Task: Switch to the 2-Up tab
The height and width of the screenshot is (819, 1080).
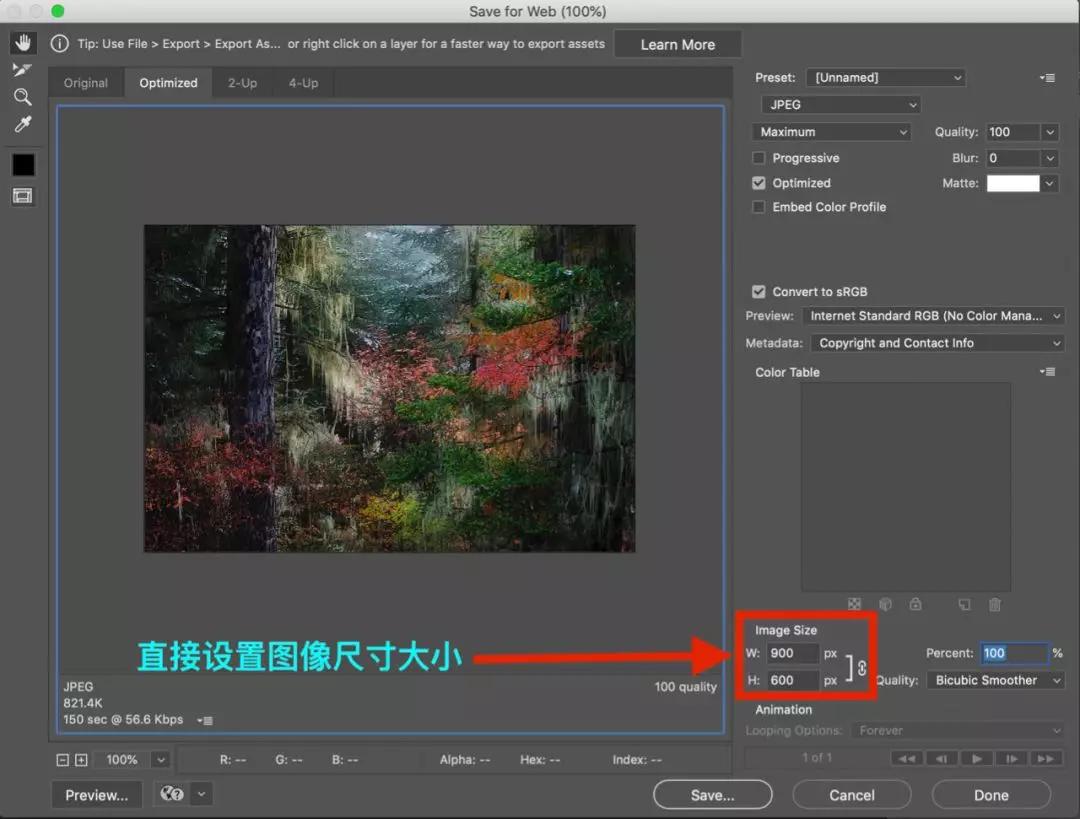Action: click(x=242, y=83)
